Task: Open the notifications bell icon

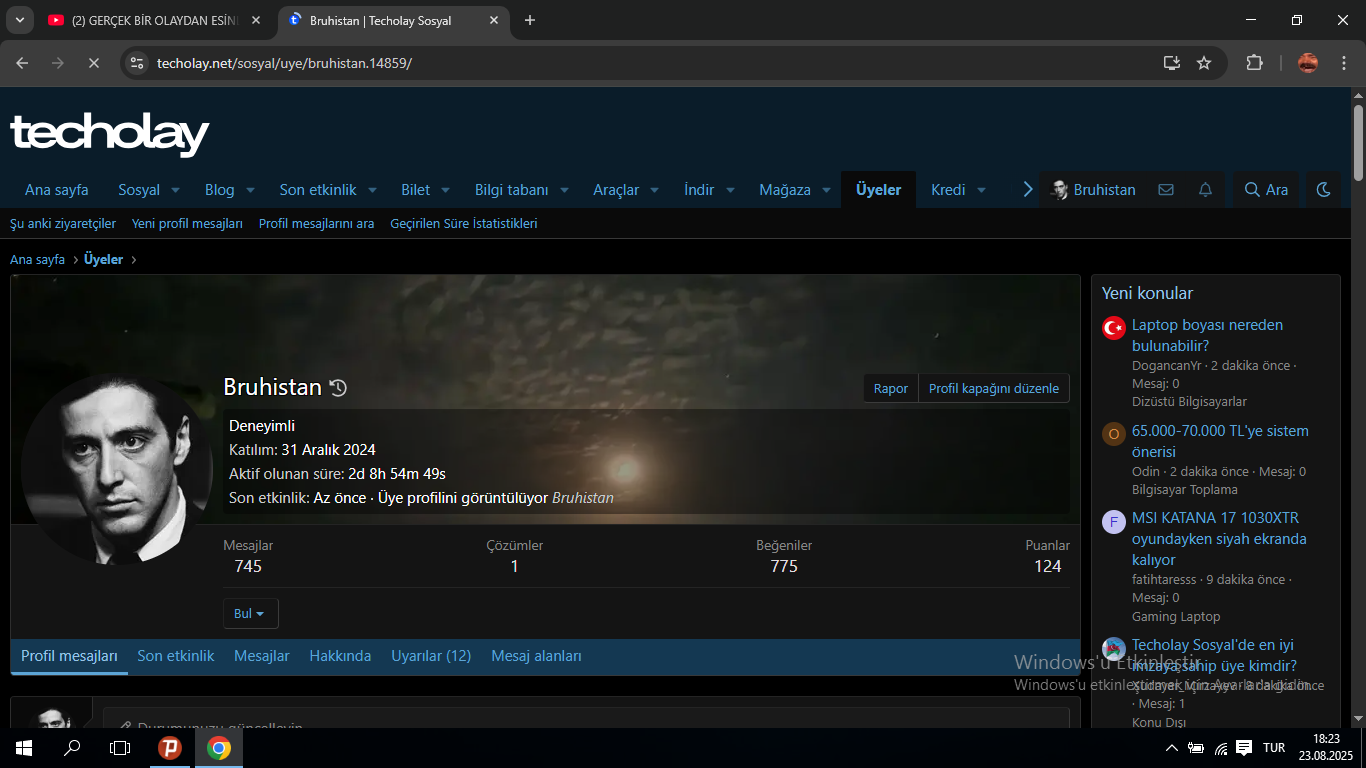Action: pyautogui.click(x=1205, y=190)
